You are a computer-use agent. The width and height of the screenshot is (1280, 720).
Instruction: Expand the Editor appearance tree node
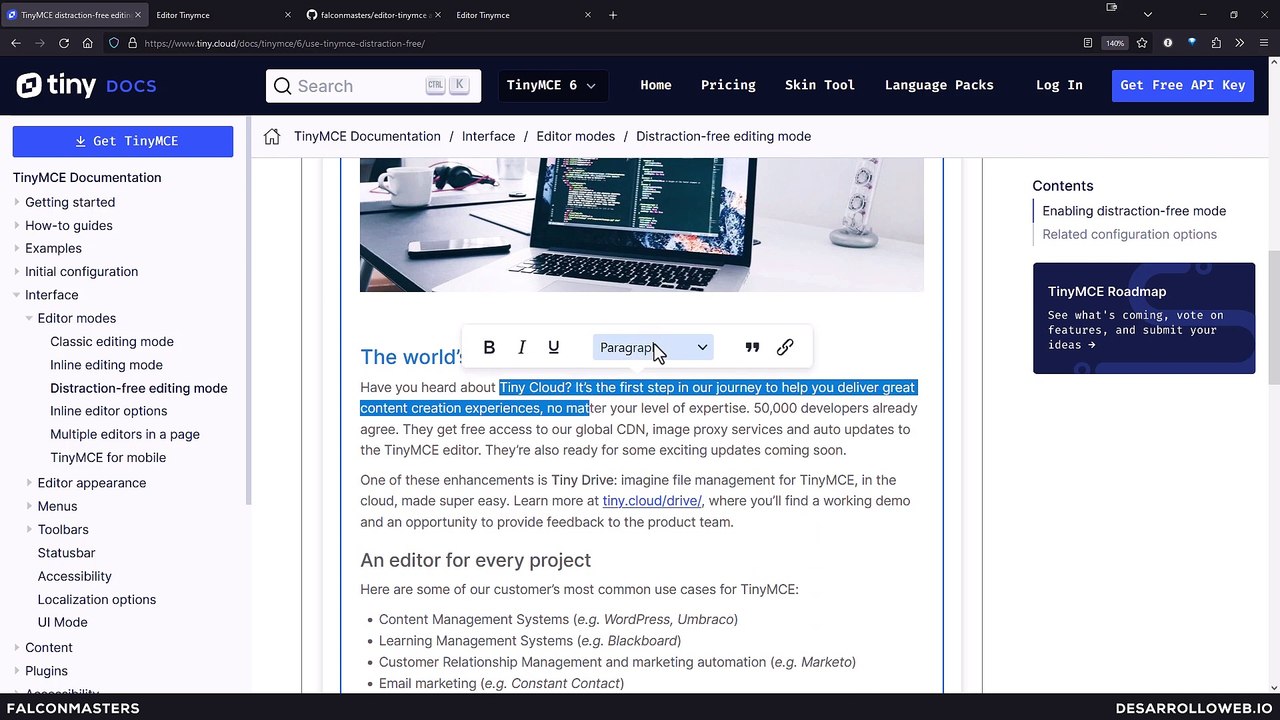click(x=29, y=483)
